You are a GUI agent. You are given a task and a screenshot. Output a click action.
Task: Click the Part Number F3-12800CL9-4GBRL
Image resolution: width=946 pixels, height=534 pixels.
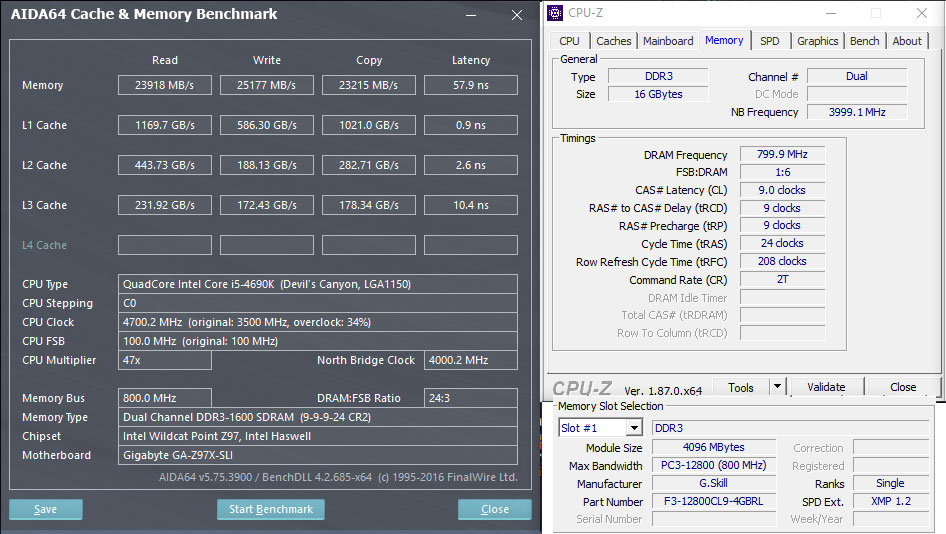pos(714,501)
